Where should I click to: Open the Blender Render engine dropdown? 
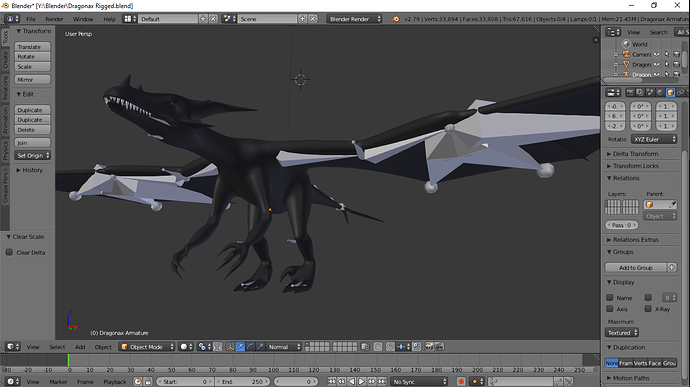[354, 19]
